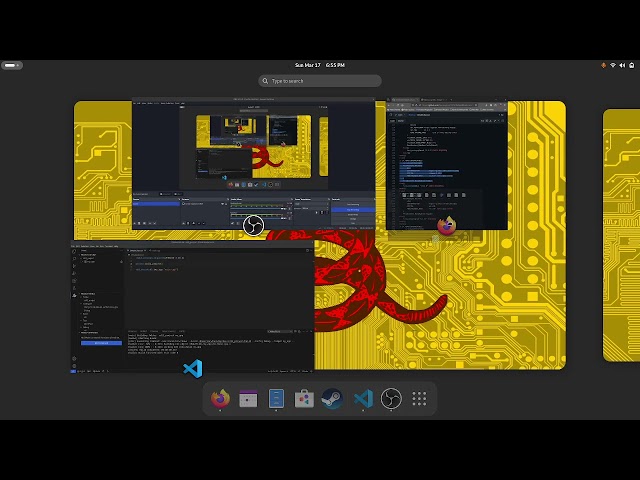The height and width of the screenshot is (480, 640).
Task: Select the Code tab on the GitHub page
Action: (392, 121)
